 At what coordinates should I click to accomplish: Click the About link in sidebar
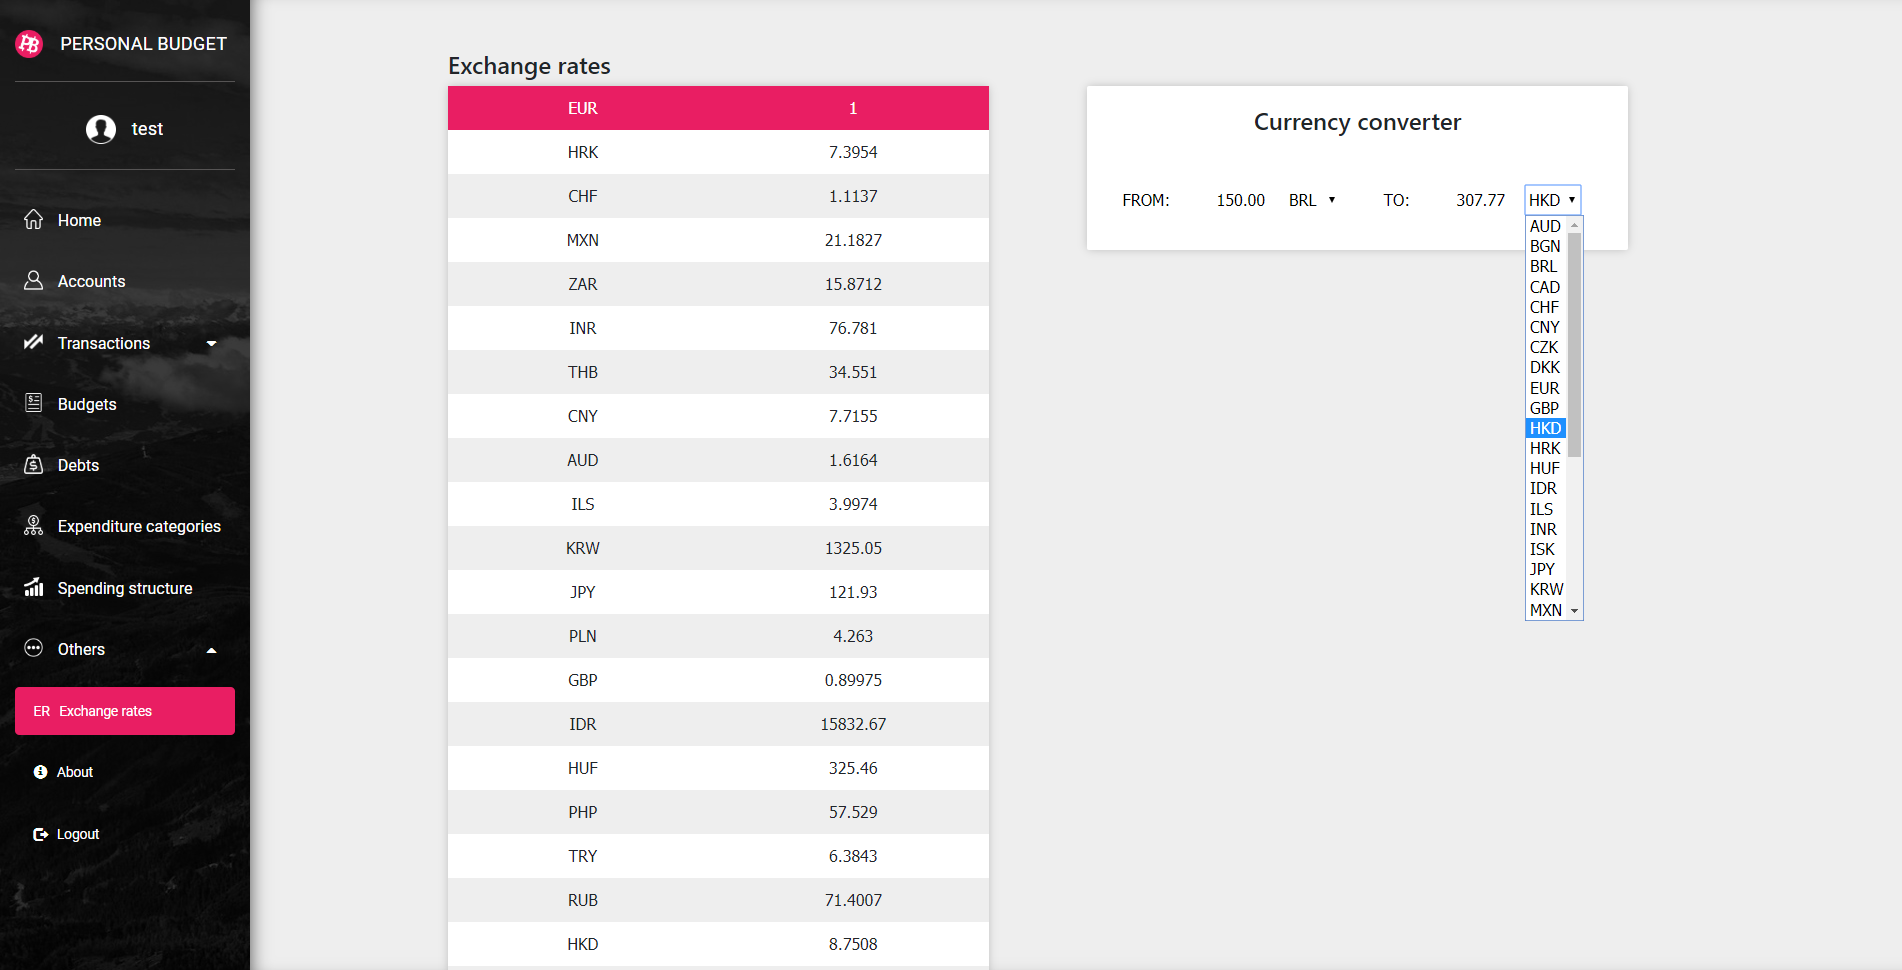pos(75,771)
